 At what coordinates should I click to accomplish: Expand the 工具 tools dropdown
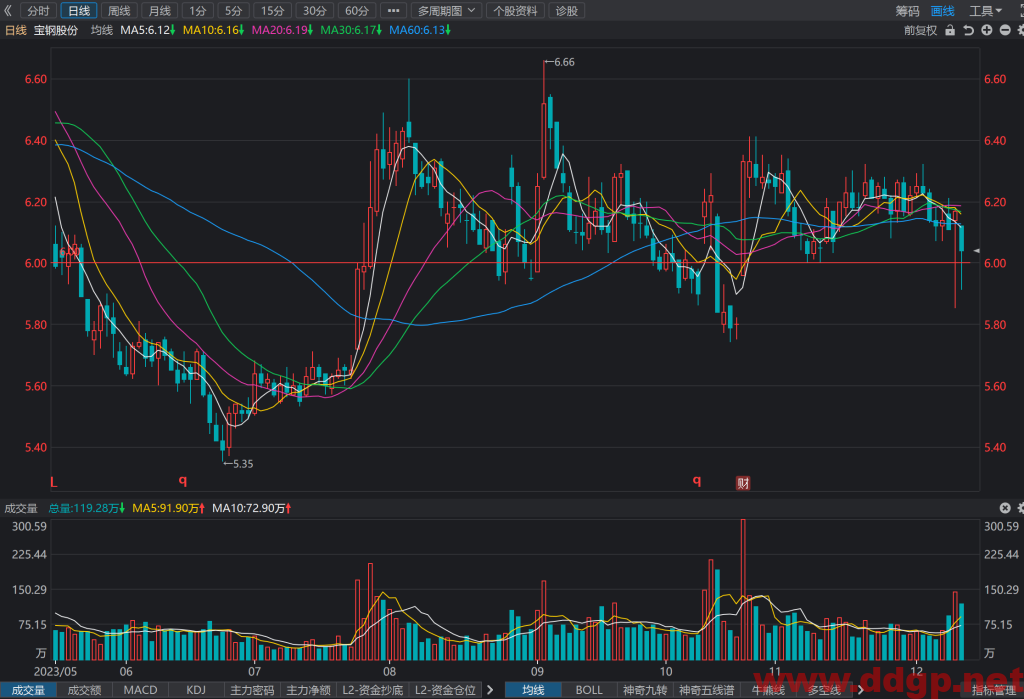[985, 11]
